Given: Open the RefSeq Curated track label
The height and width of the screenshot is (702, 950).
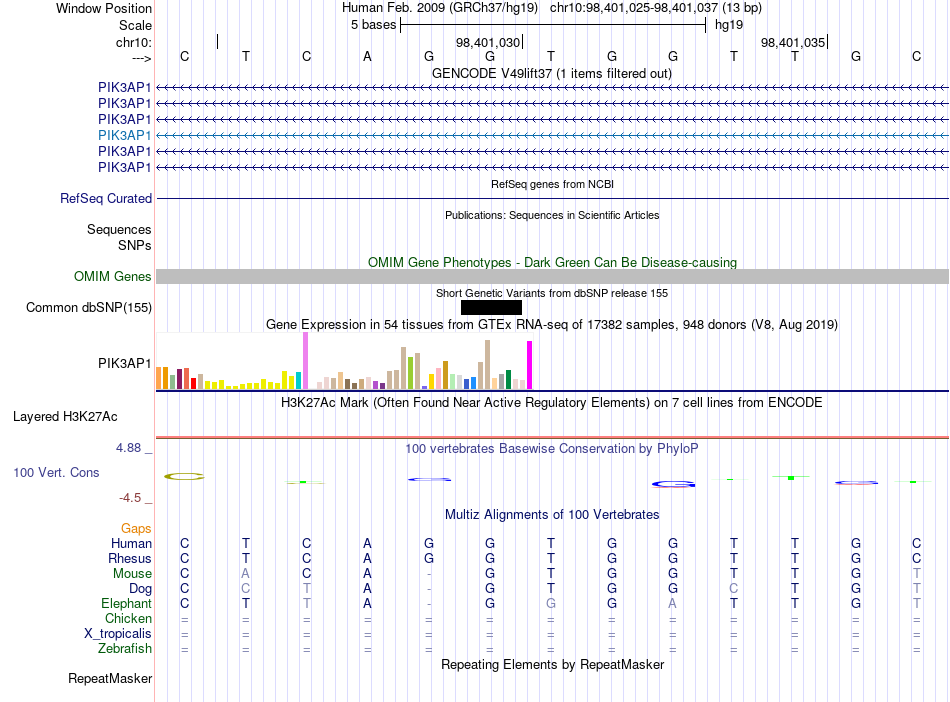Looking at the screenshot, I should [106, 199].
